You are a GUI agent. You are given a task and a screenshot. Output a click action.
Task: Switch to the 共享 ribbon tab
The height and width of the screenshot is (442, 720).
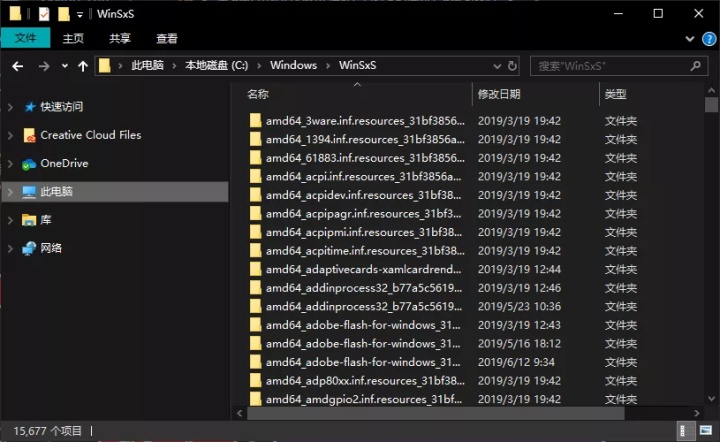[120, 39]
